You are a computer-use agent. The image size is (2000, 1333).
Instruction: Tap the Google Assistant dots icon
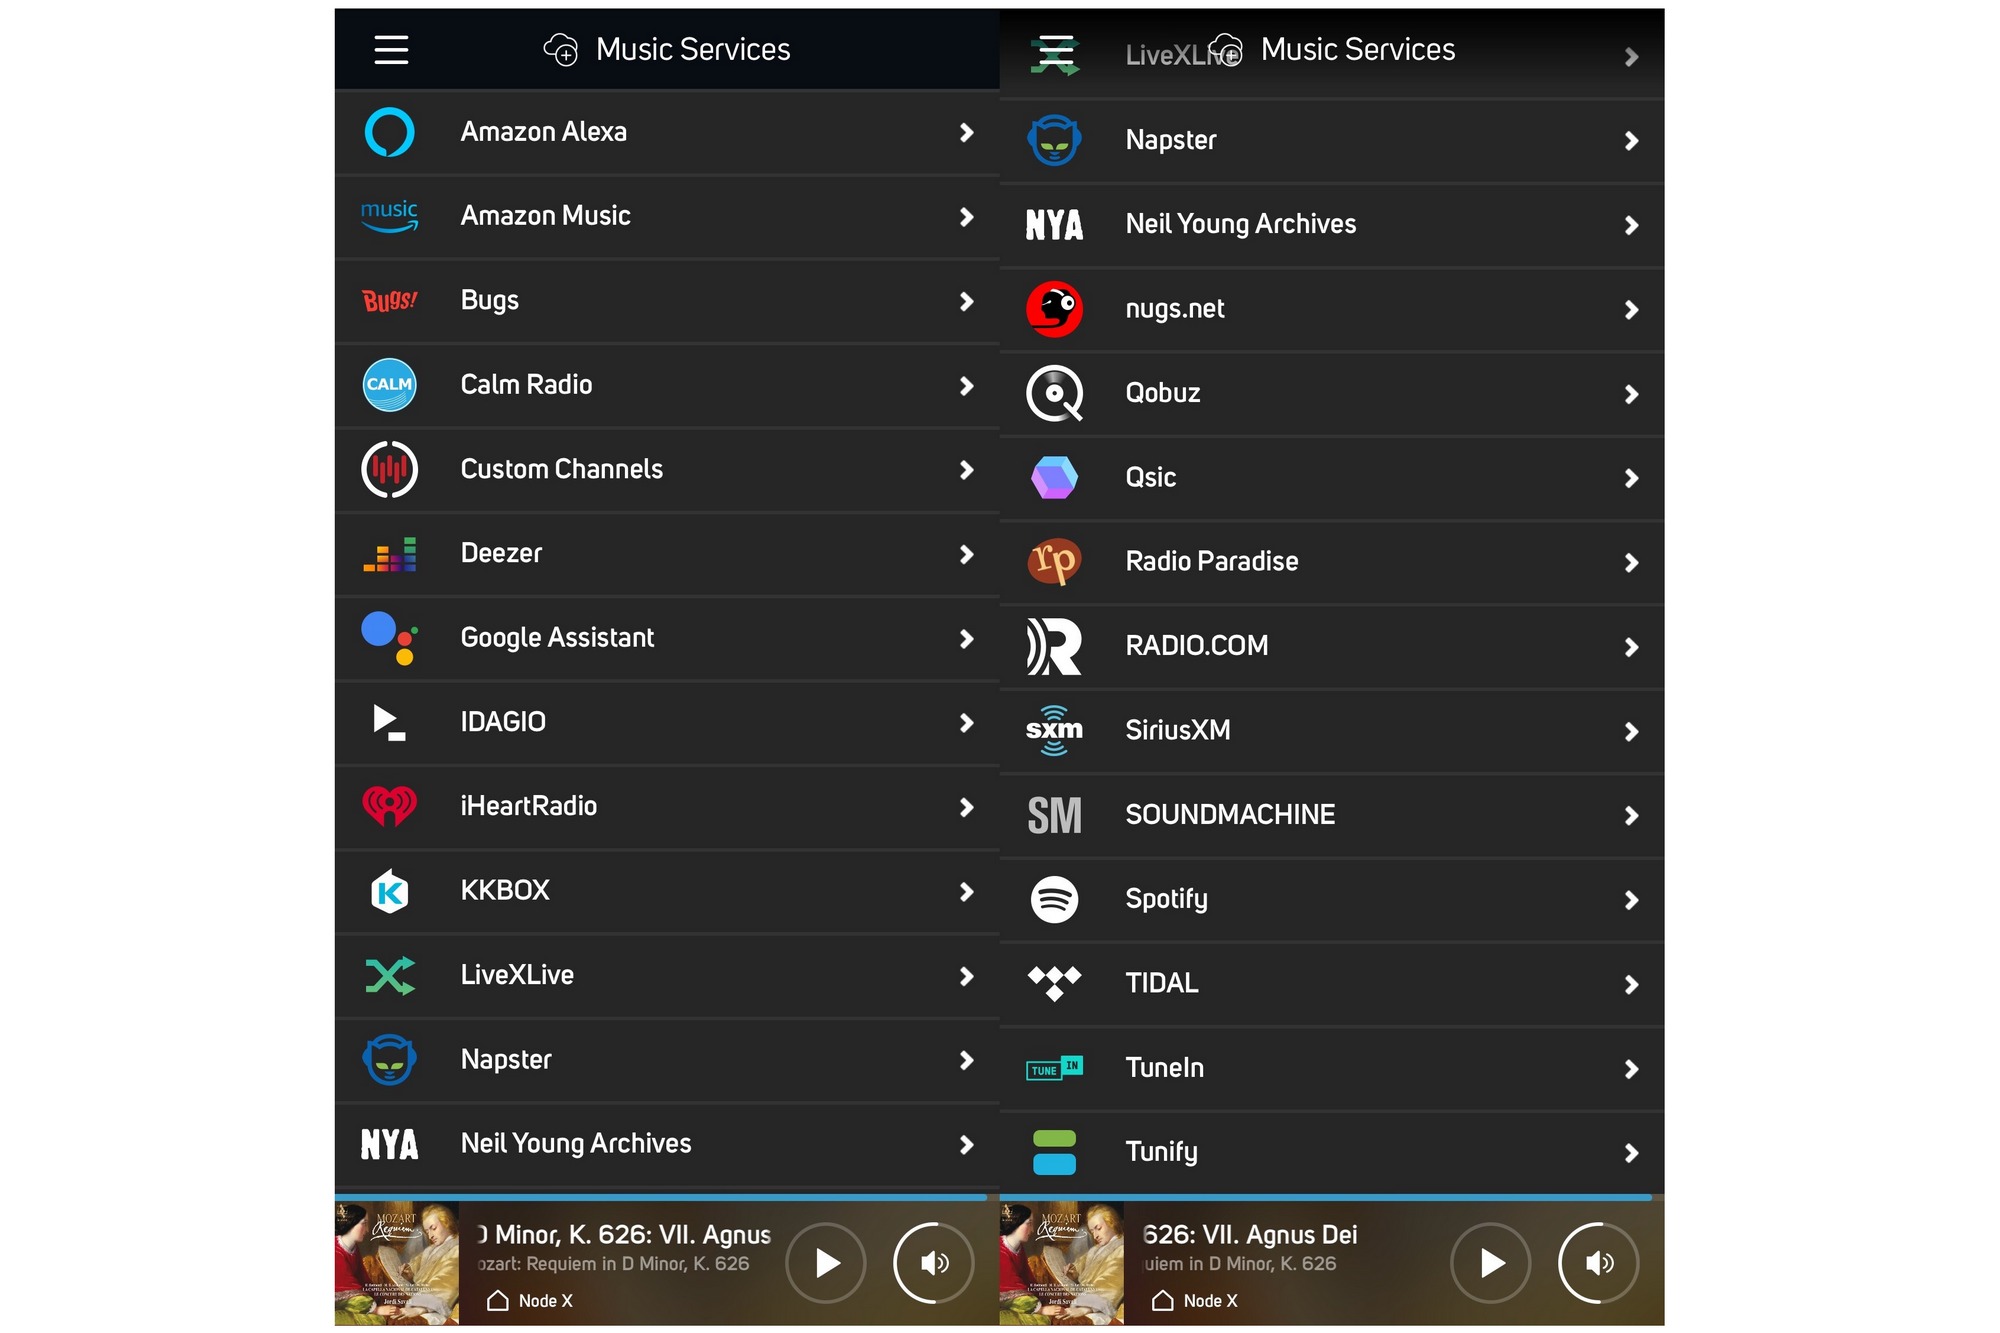(x=389, y=638)
